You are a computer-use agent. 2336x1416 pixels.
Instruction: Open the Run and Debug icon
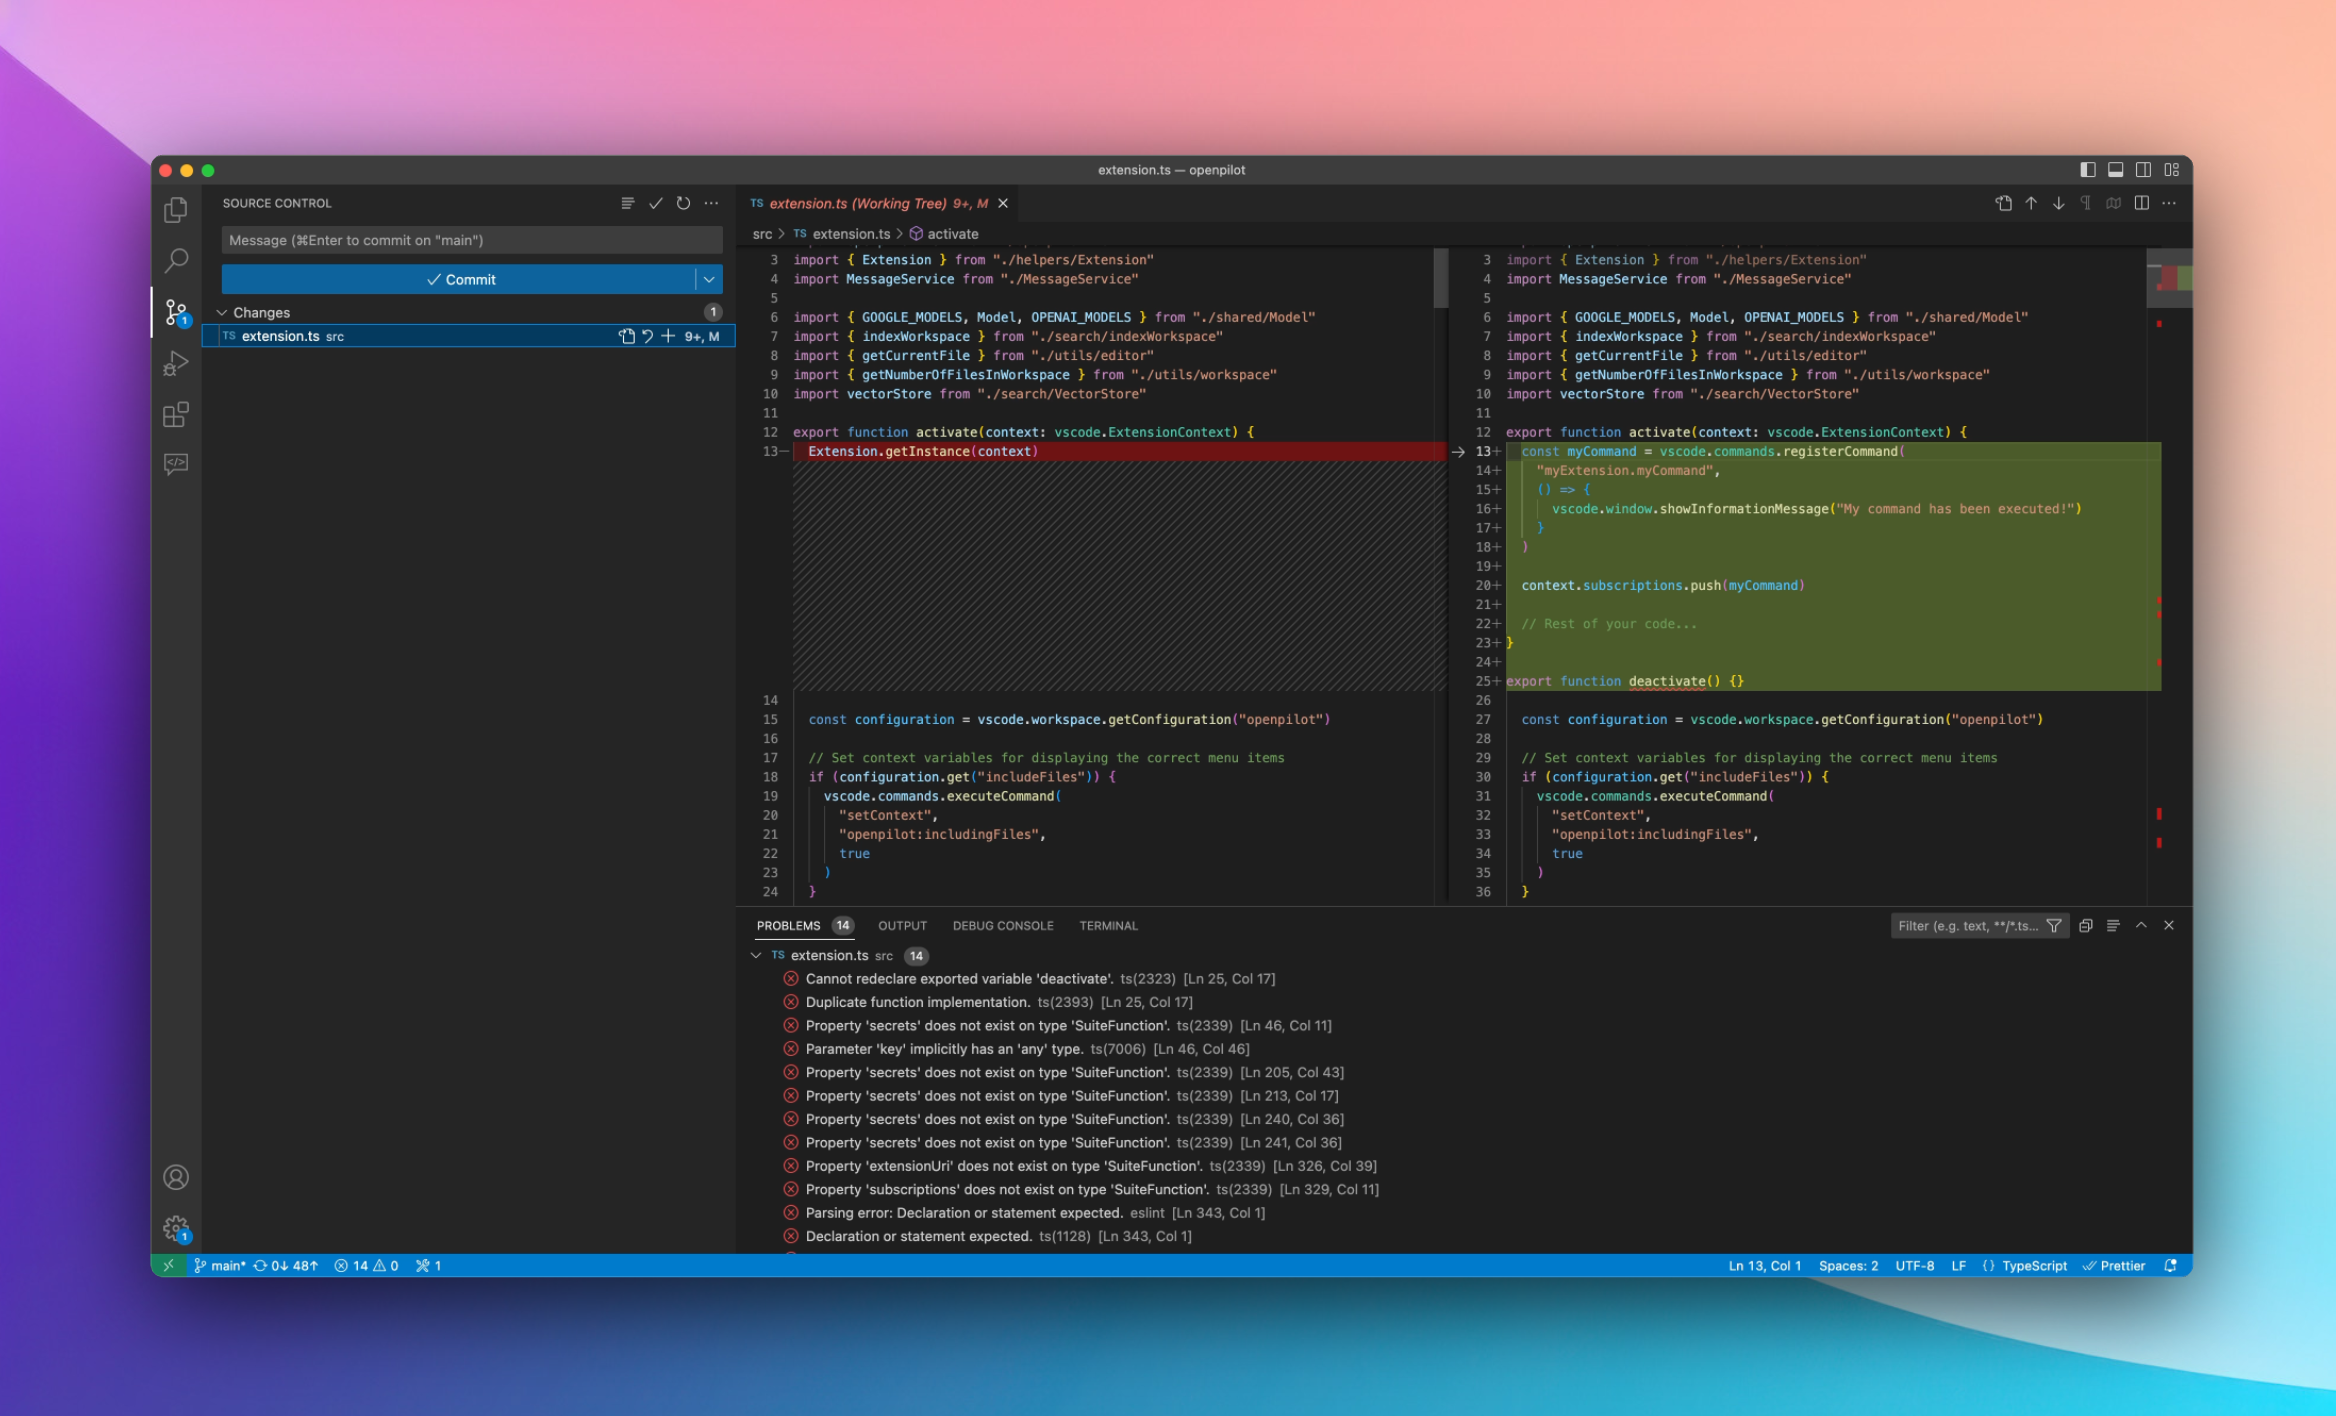point(179,364)
